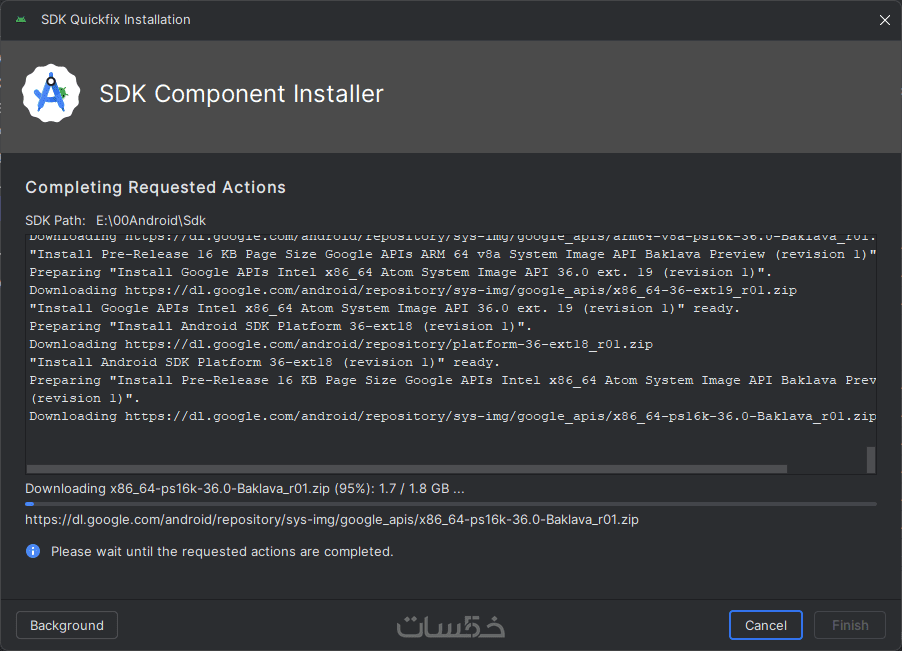Cancel the SDK component installation
This screenshot has width=902, height=651.
click(x=765, y=625)
